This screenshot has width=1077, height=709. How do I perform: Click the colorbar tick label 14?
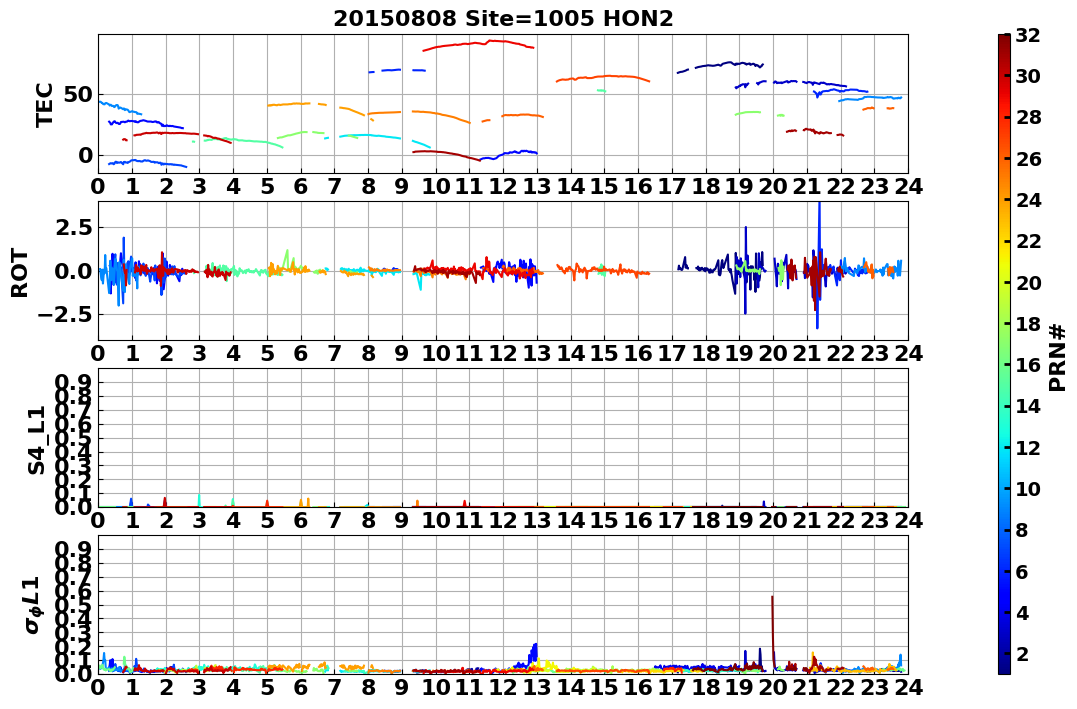tap(1028, 406)
